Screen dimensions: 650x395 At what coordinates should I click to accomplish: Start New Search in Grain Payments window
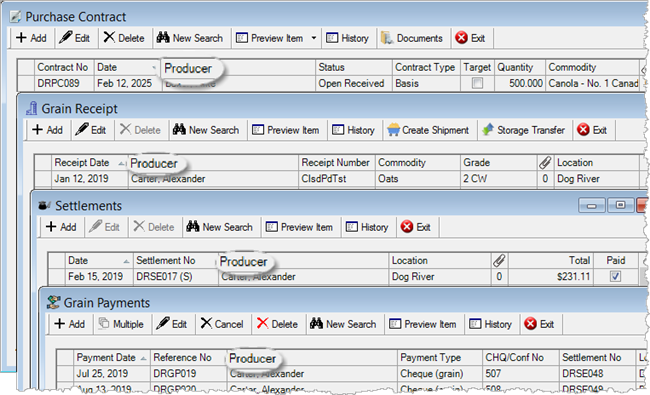343,324
